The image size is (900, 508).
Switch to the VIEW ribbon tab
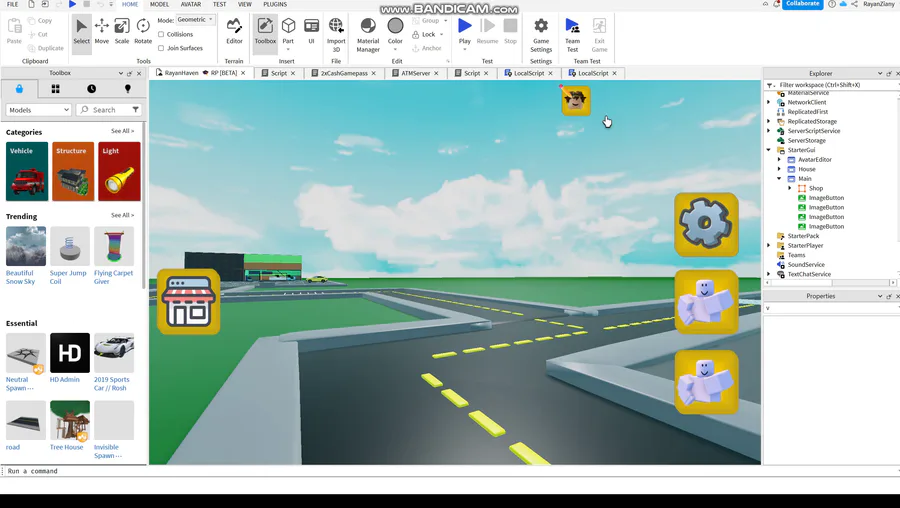click(x=245, y=4)
